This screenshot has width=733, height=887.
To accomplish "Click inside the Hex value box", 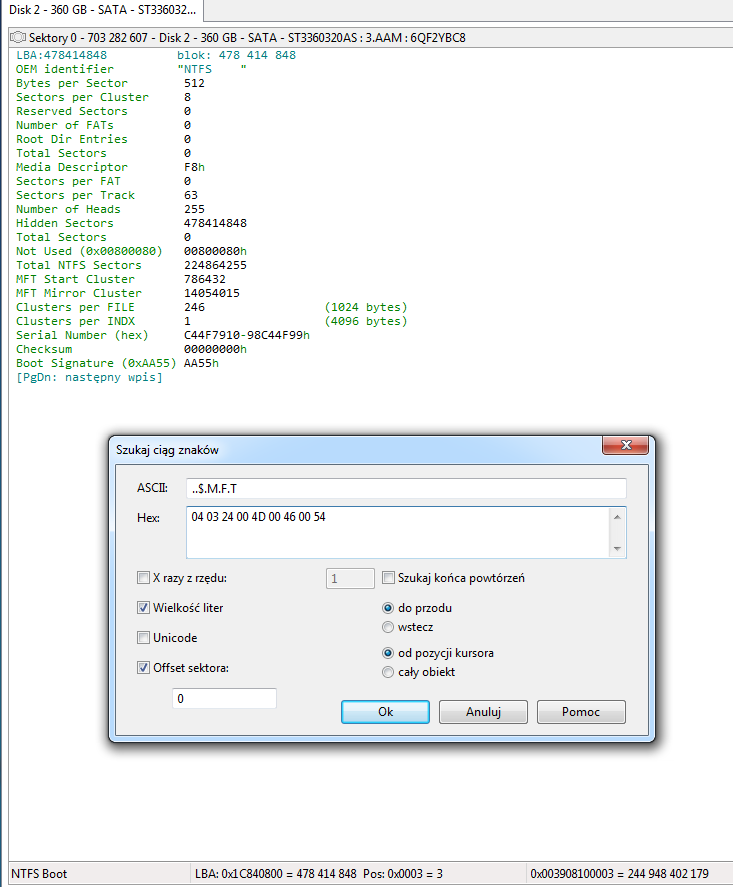I will click(x=399, y=532).
